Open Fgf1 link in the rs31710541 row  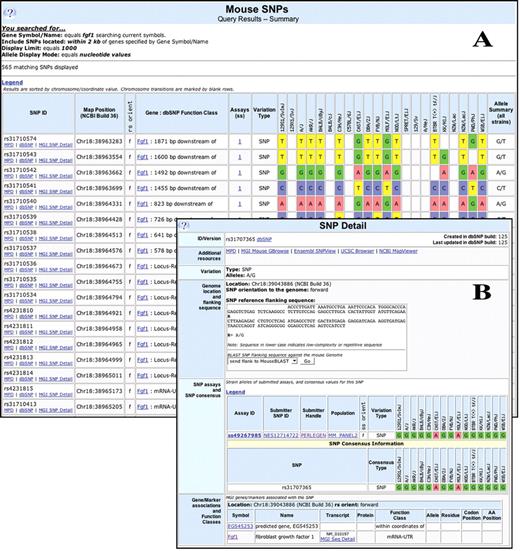click(143, 188)
